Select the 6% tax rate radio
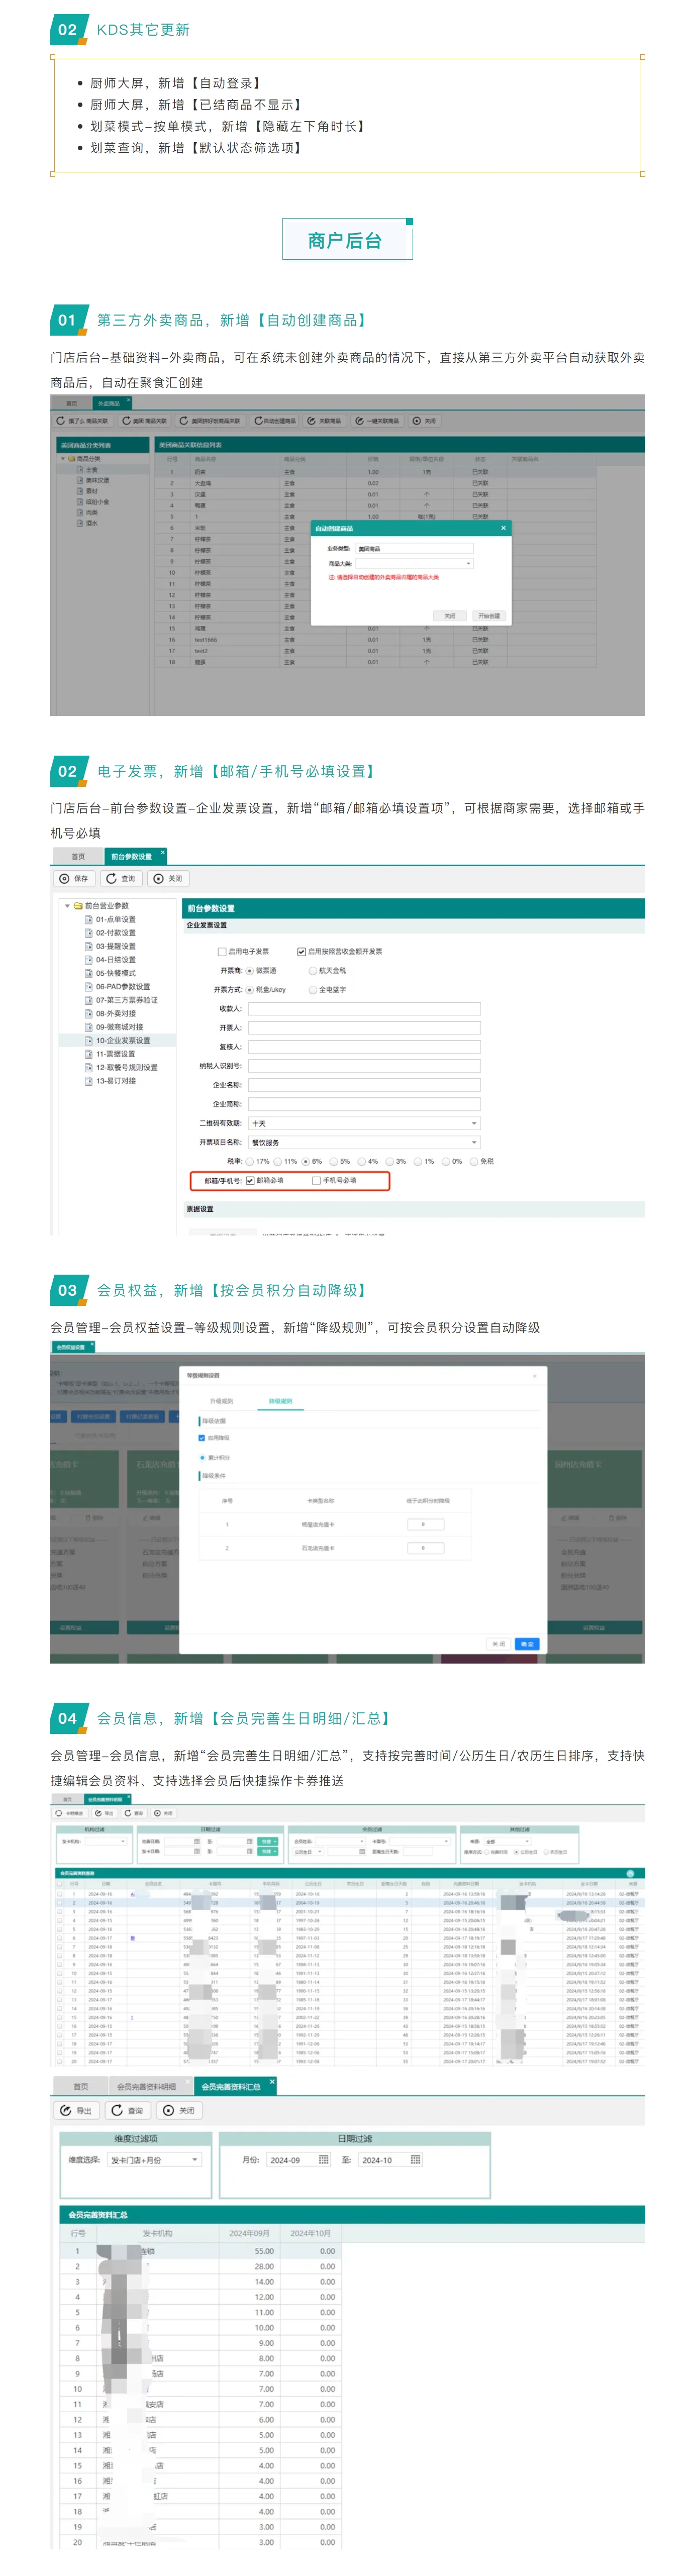Image resolution: width=693 pixels, height=2576 pixels. (306, 1162)
